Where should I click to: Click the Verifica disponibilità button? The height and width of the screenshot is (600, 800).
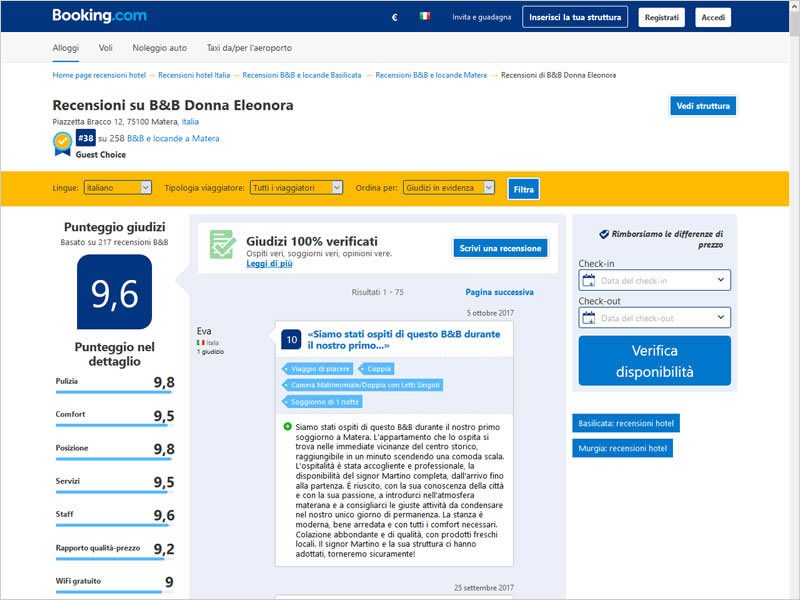tap(655, 361)
